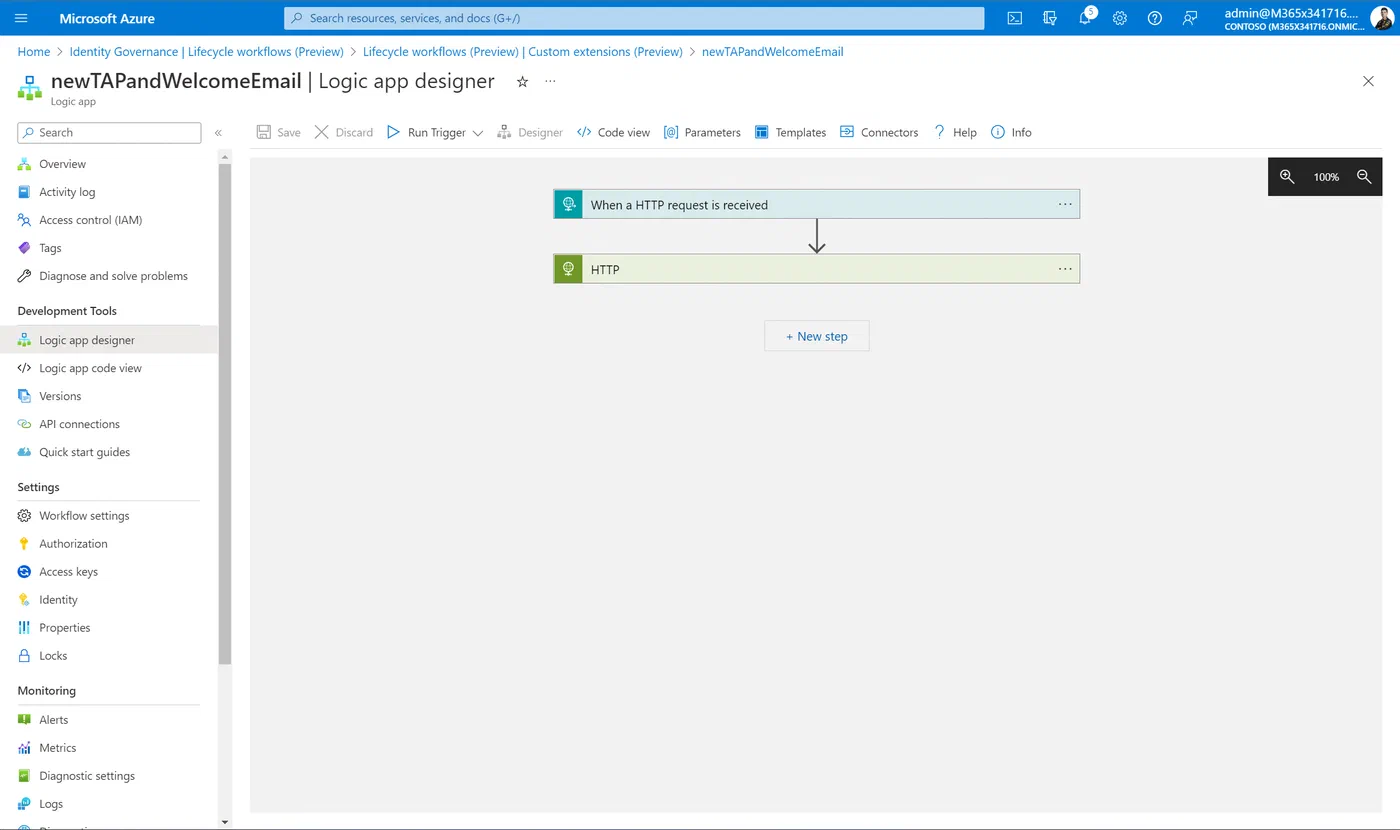Viewport: 1400px width, 830px height.
Task: Open the HTTP request trigger ellipsis menu
Action: click(1065, 204)
